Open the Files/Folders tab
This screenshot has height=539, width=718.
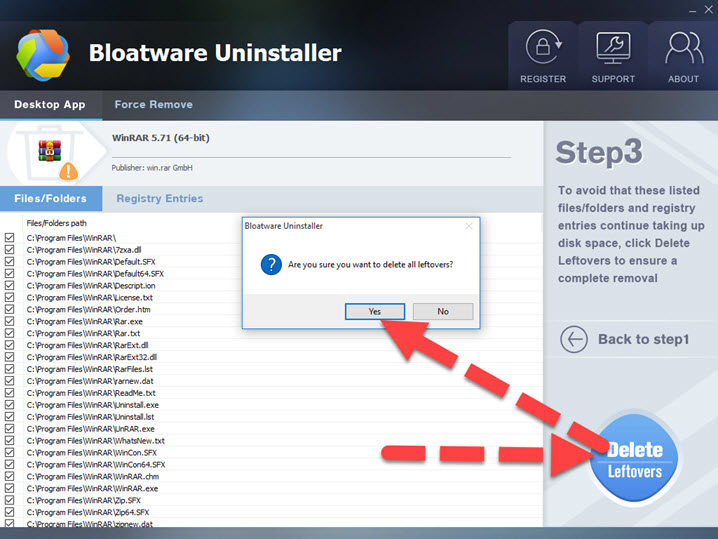coord(50,199)
